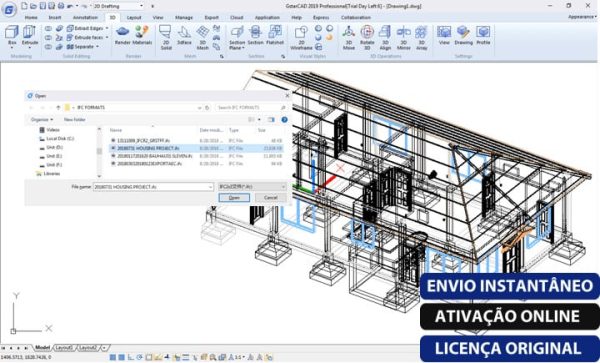Select the HOUSING PROJECT file in the list

[196, 148]
